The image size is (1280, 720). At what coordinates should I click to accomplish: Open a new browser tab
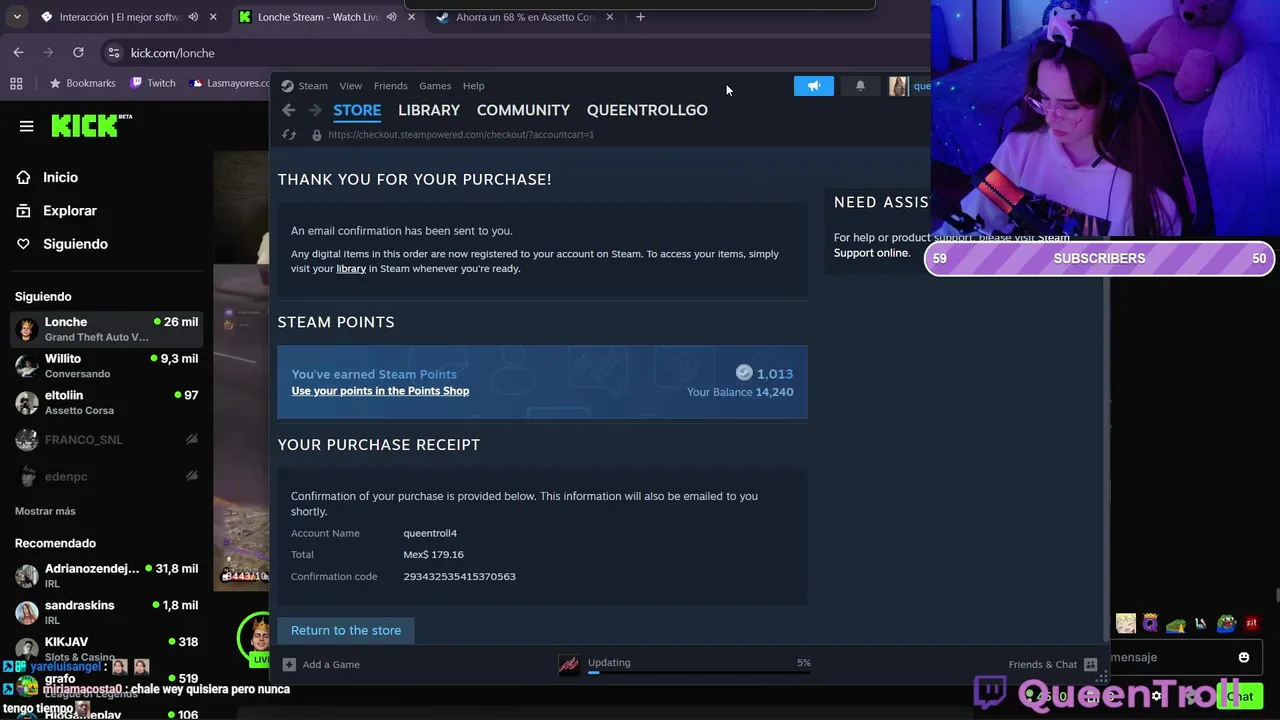tap(640, 17)
